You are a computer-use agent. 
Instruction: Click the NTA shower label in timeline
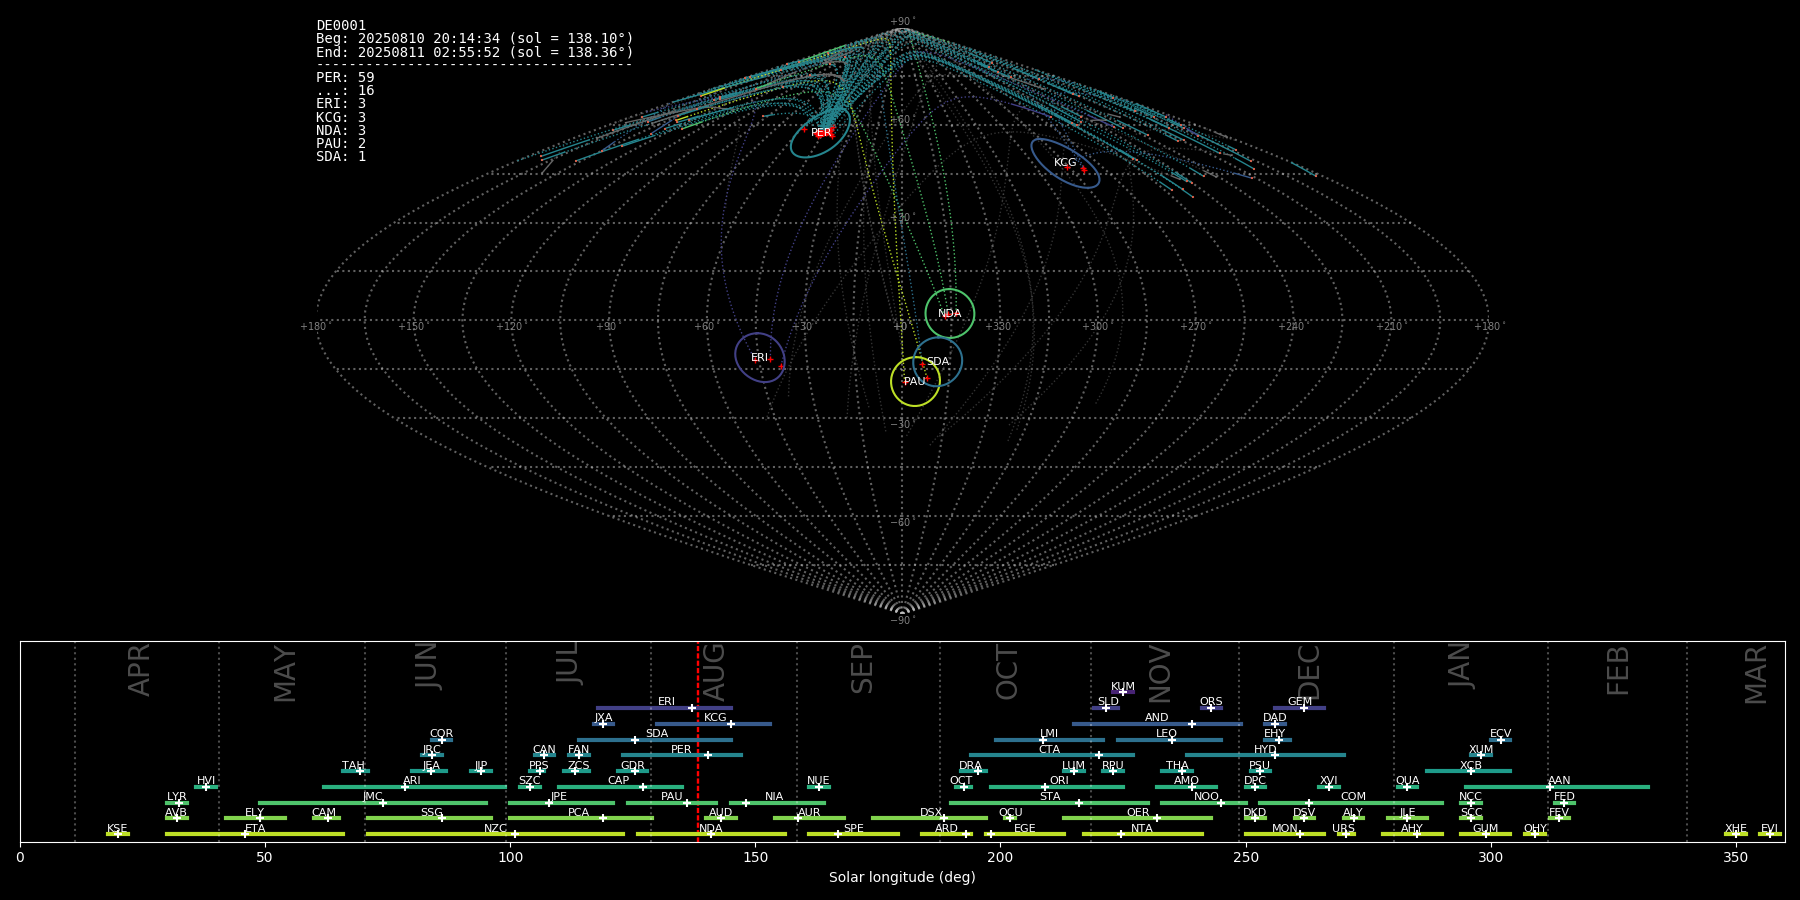[x=1142, y=829]
